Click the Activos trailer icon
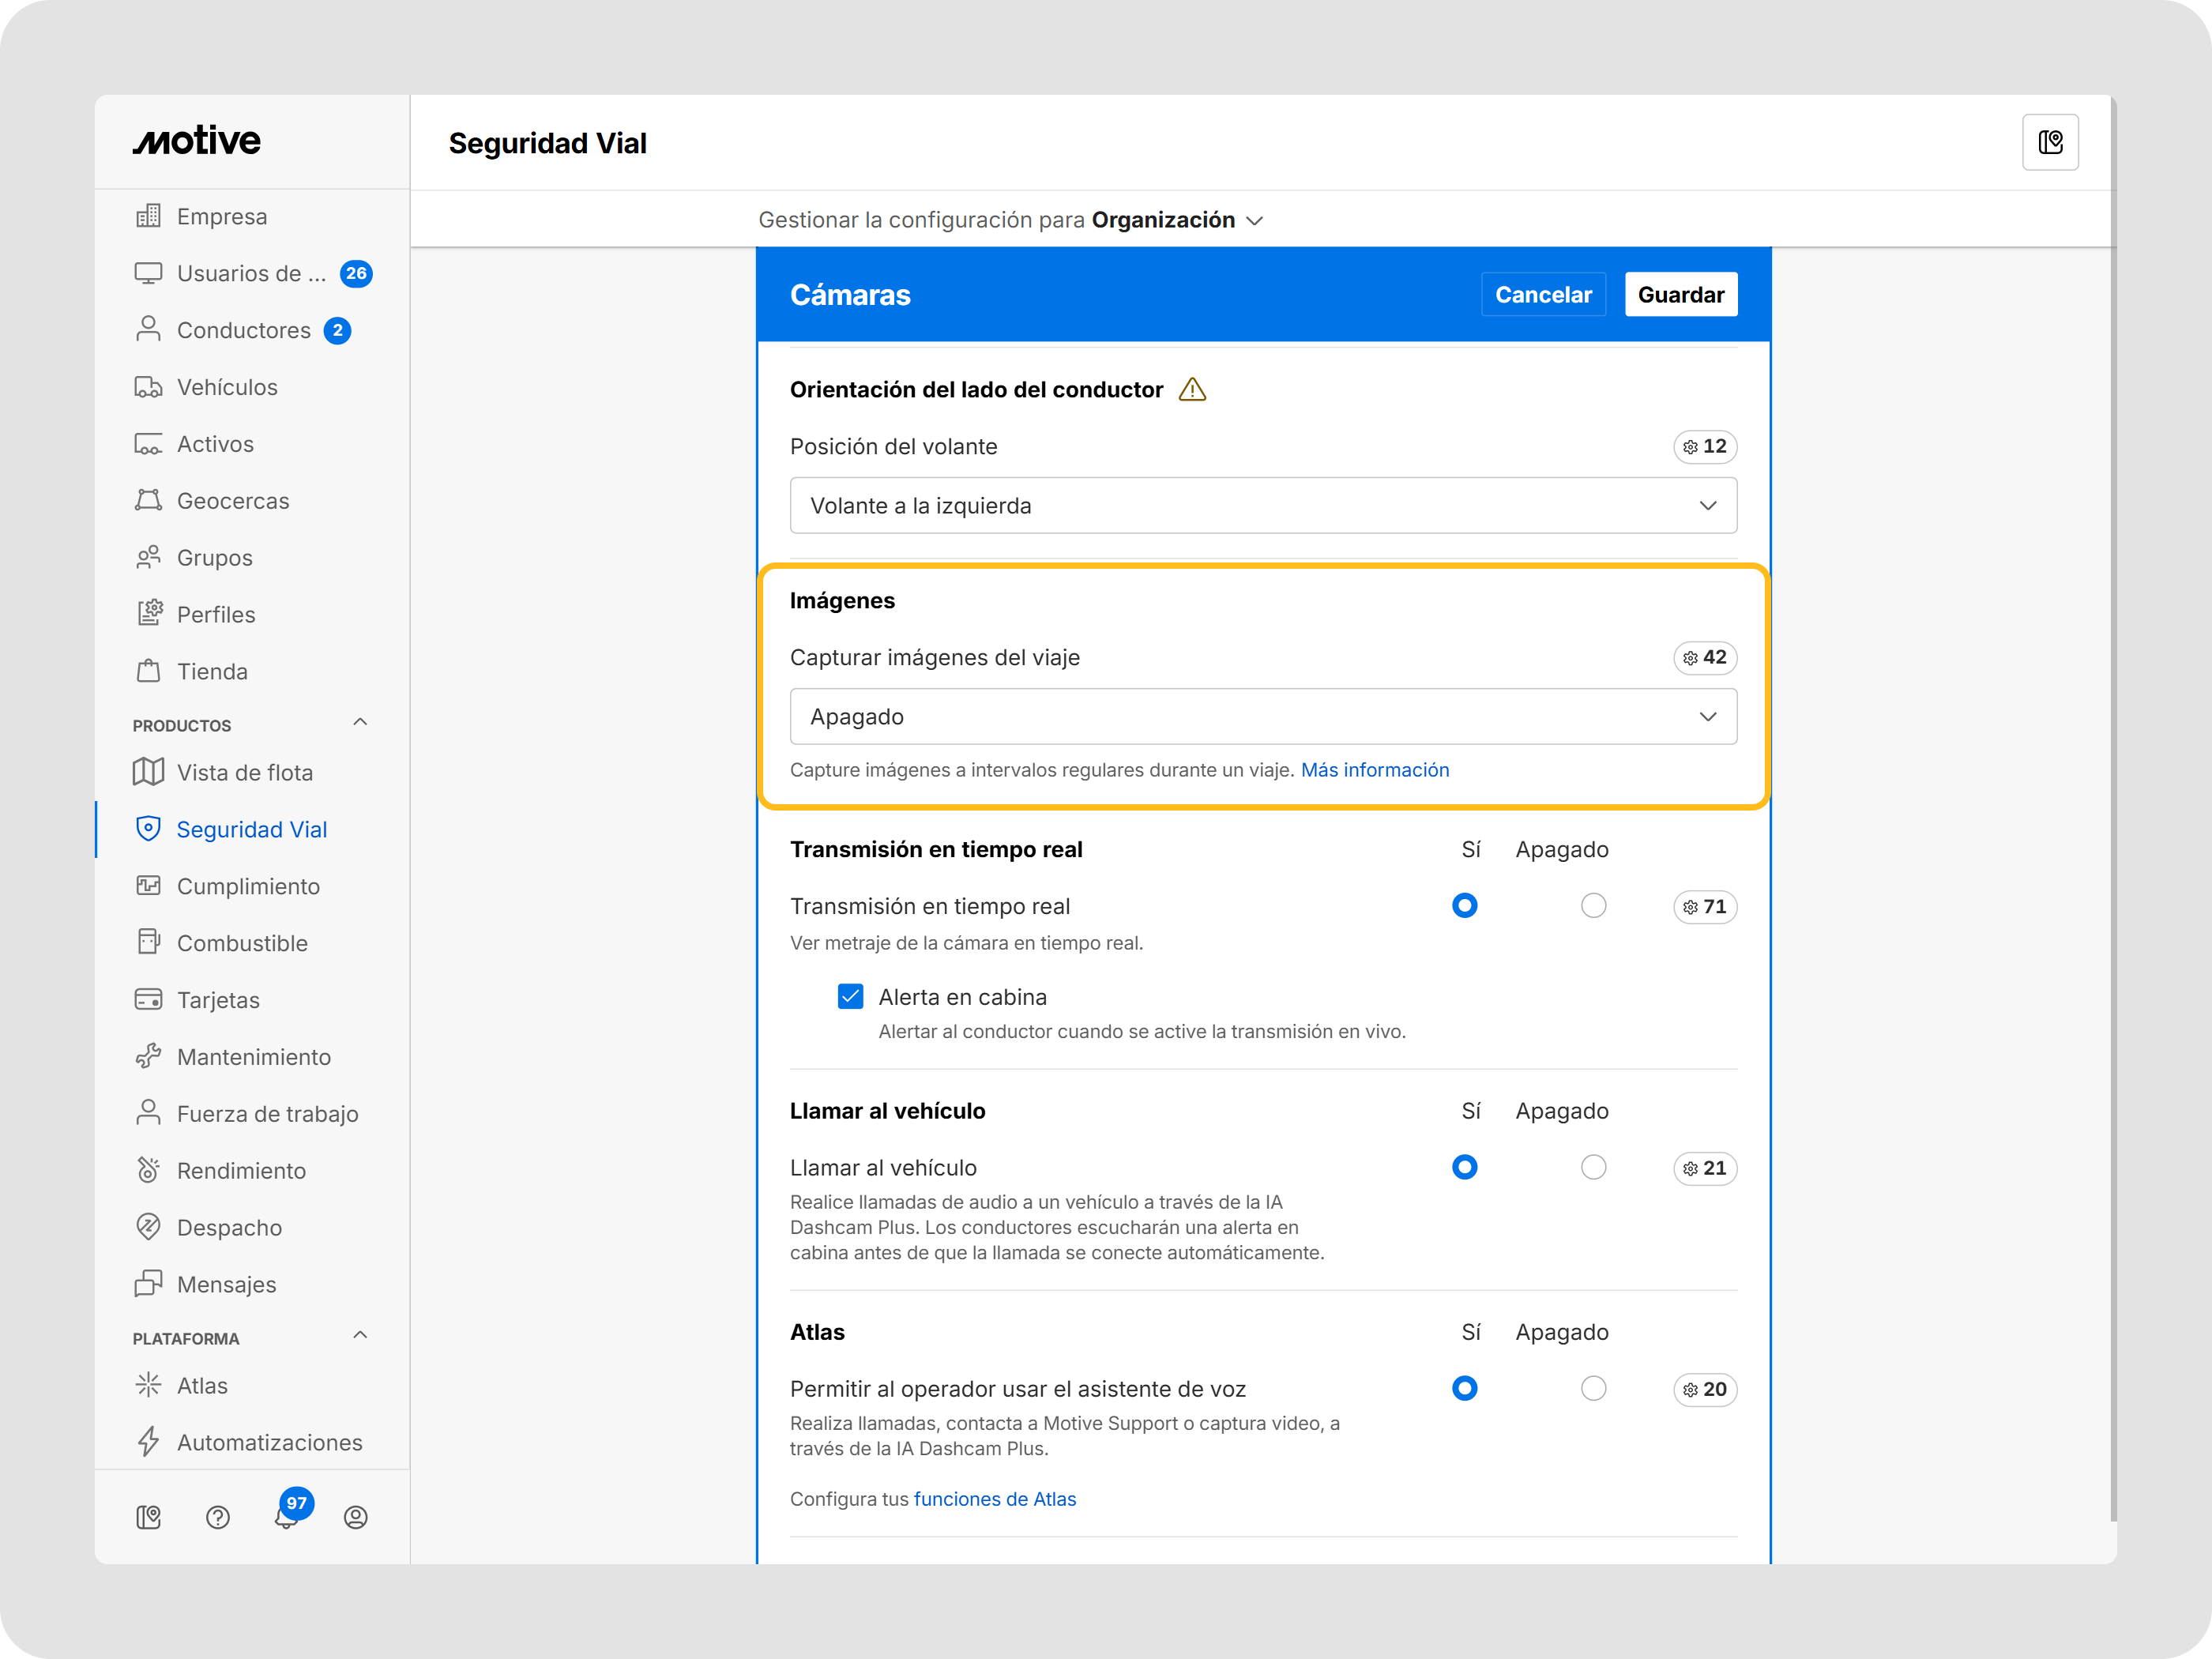The height and width of the screenshot is (1659, 2212). (148, 444)
